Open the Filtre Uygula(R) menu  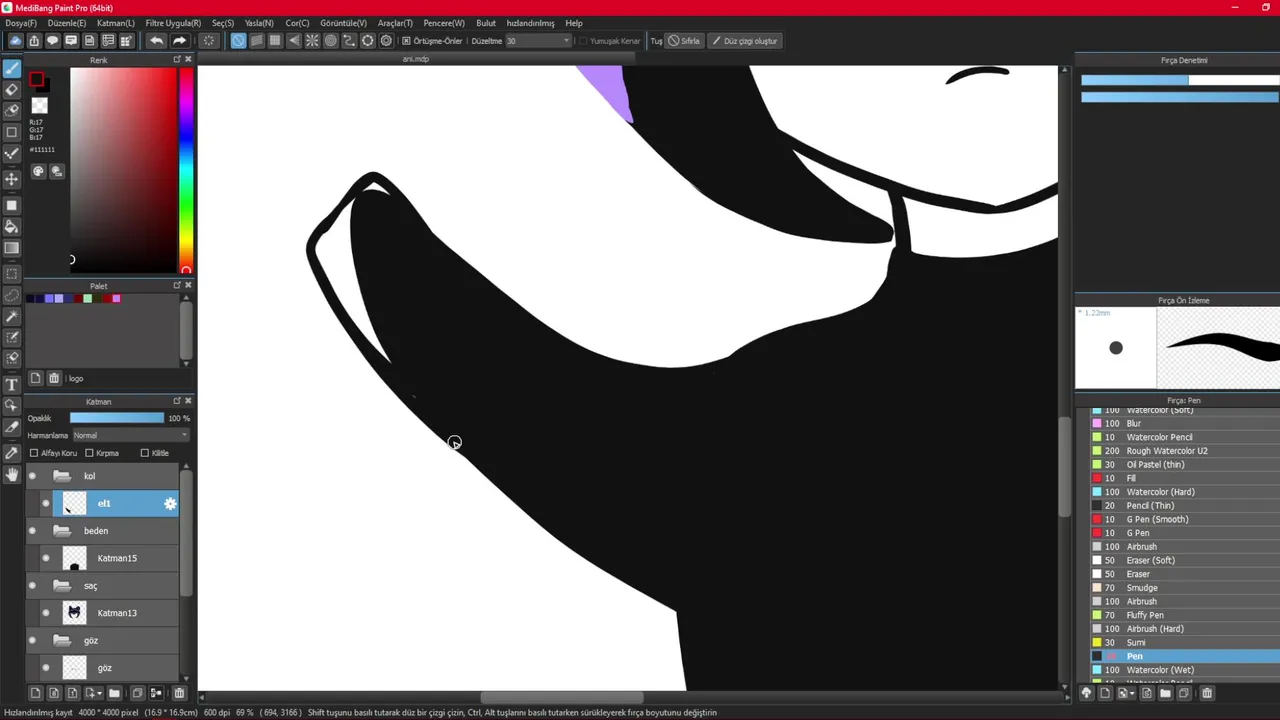(x=173, y=23)
